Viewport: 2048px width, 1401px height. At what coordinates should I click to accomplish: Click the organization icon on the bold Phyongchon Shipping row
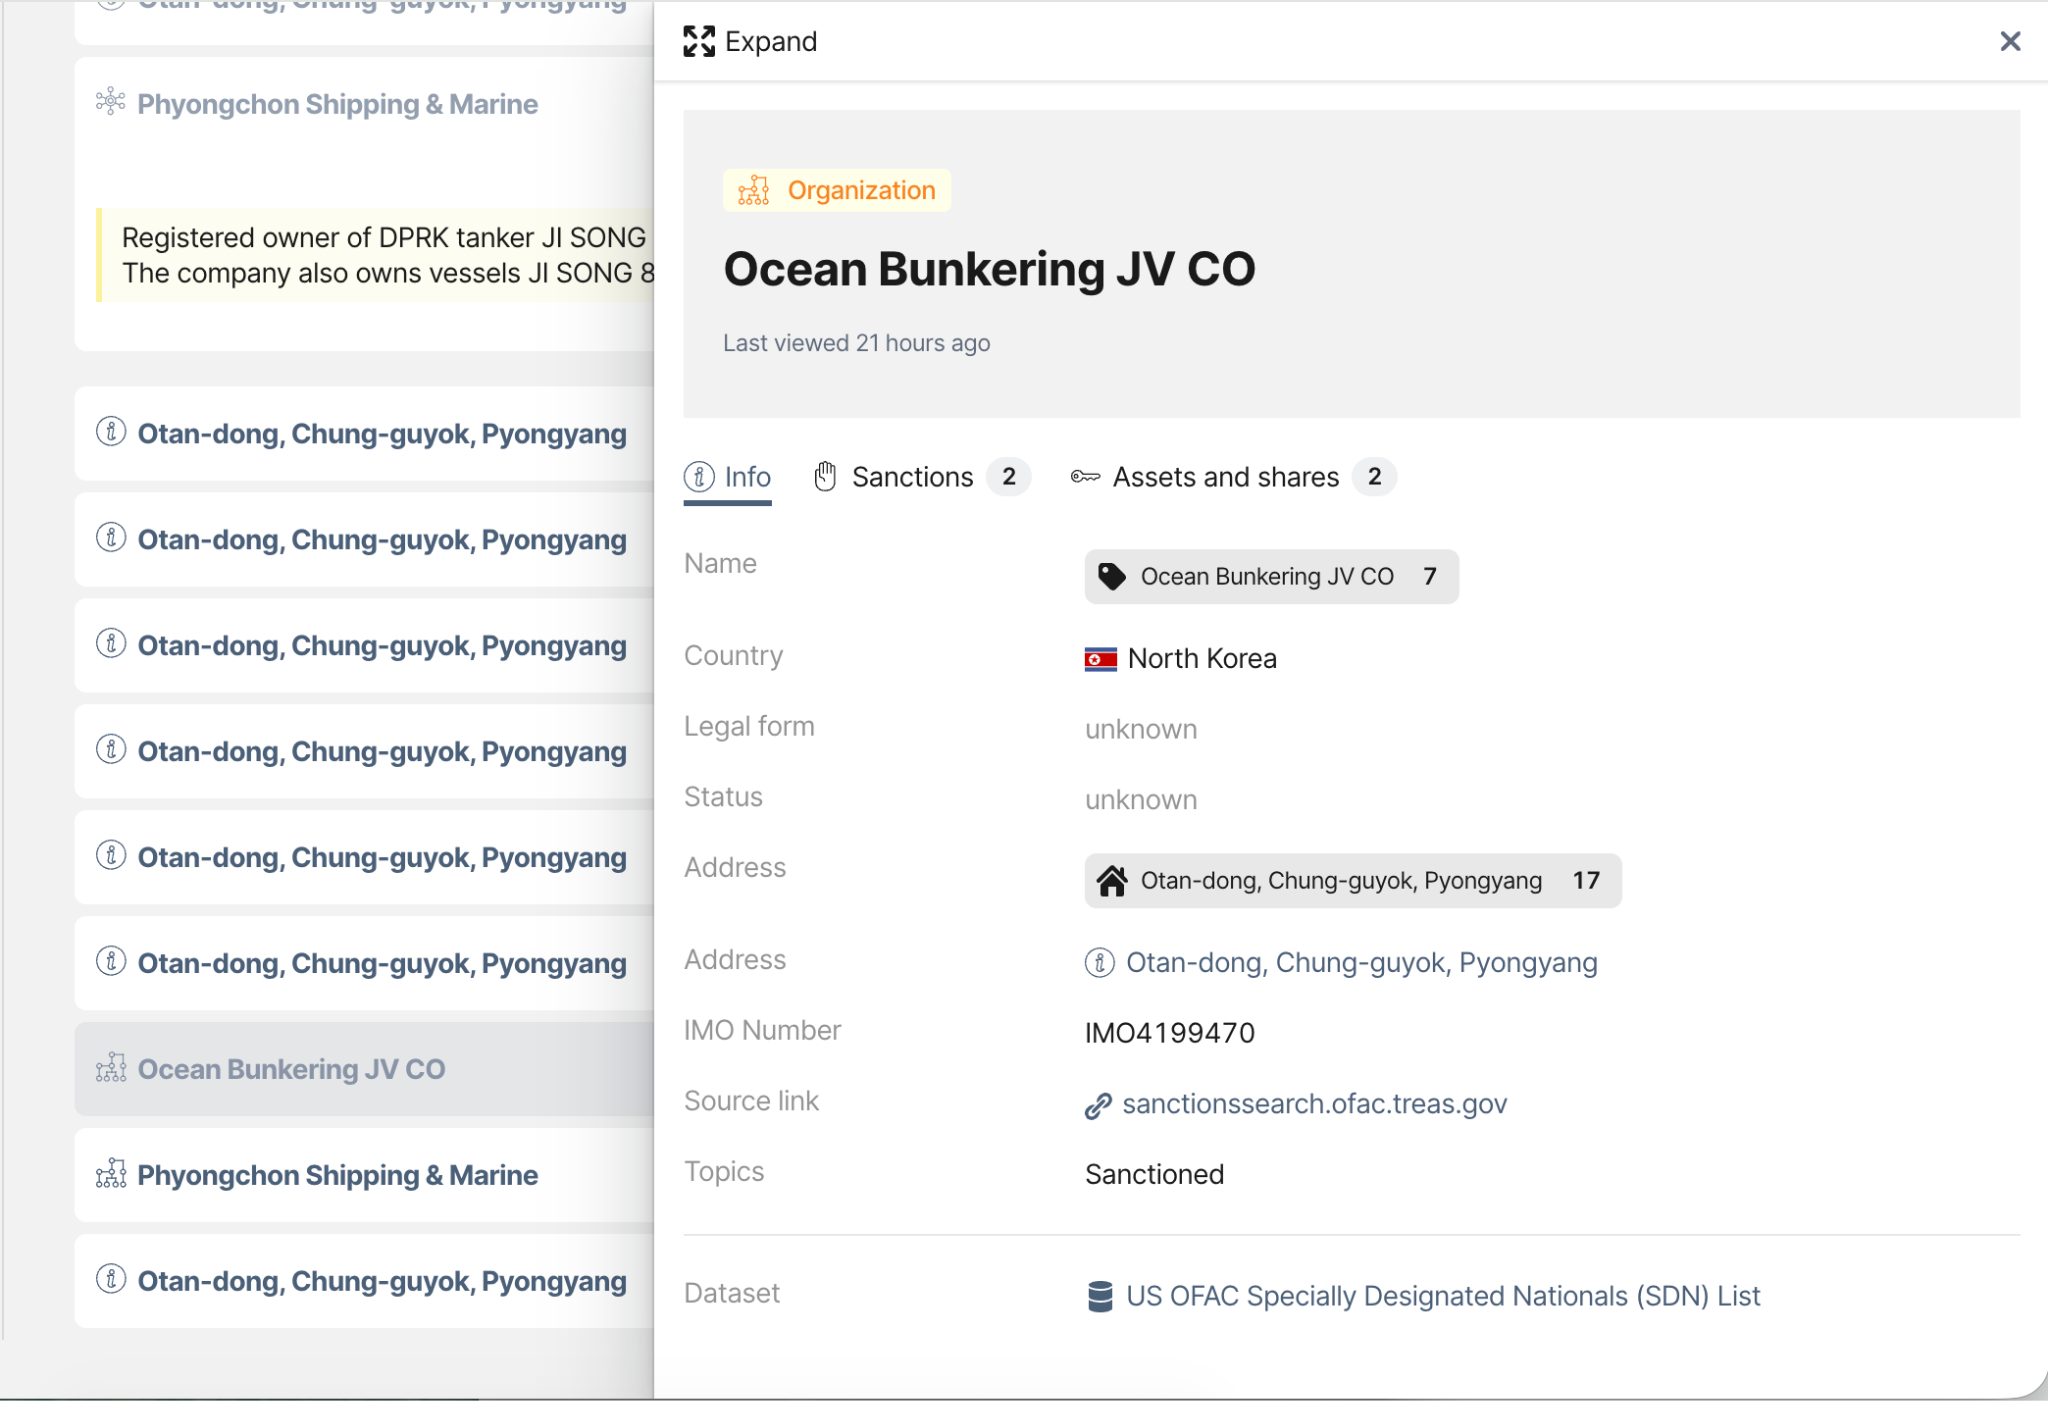point(111,1174)
